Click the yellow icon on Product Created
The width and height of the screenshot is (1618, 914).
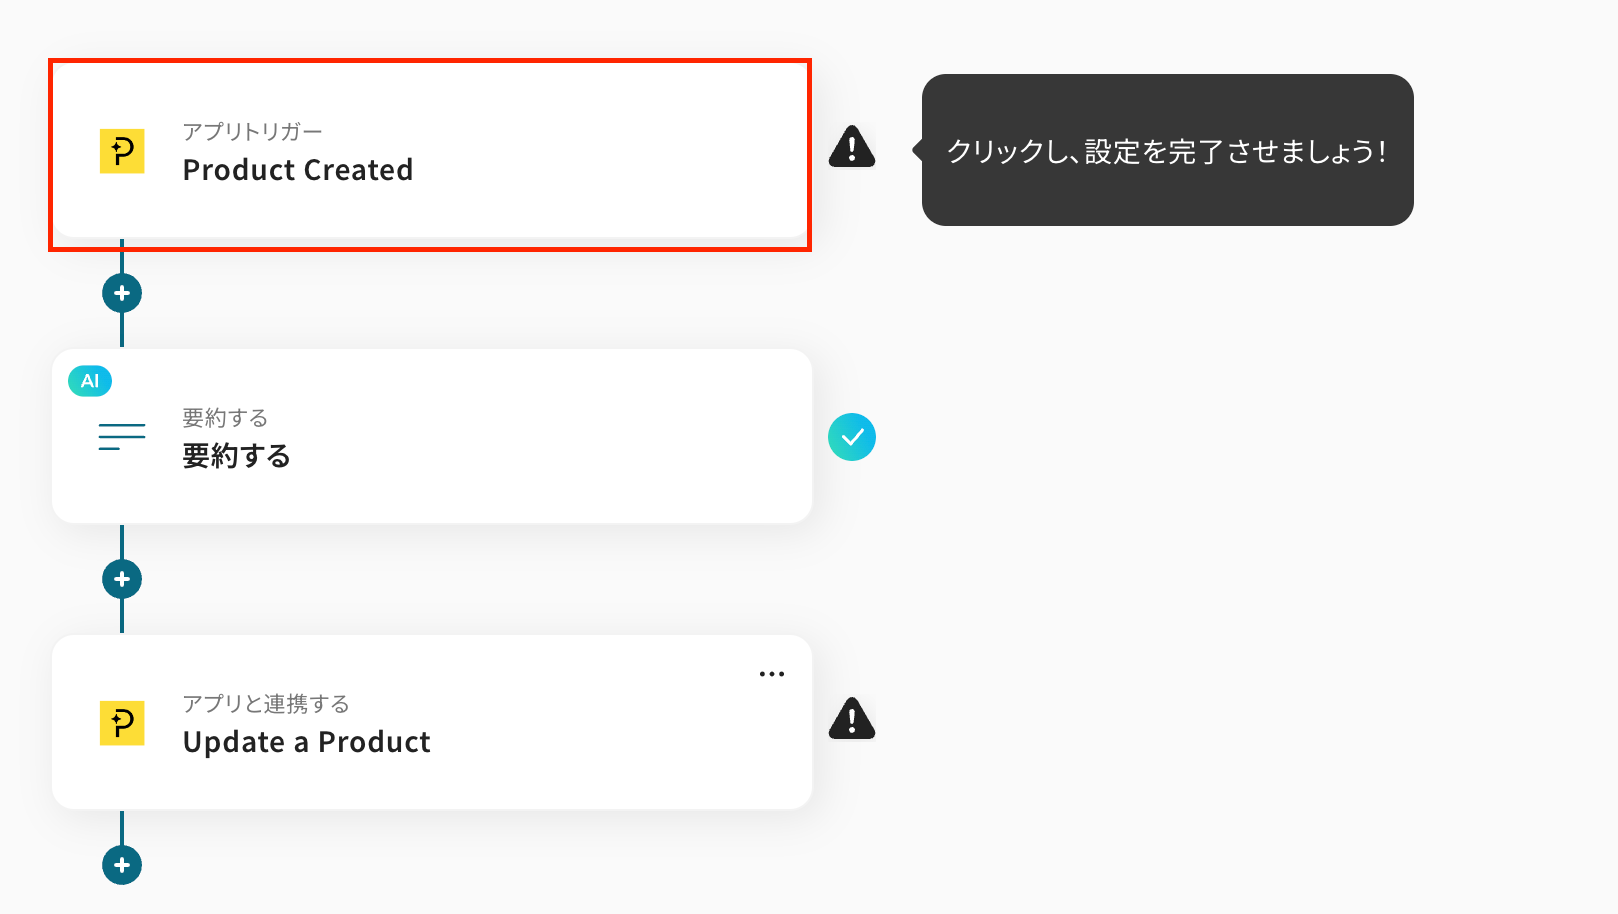(x=122, y=151)
